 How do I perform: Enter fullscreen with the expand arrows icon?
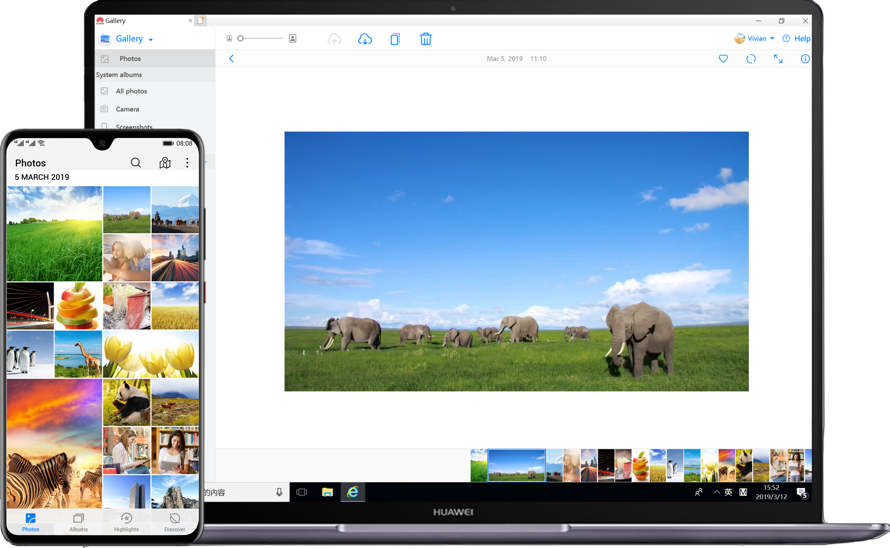point(778,58)
